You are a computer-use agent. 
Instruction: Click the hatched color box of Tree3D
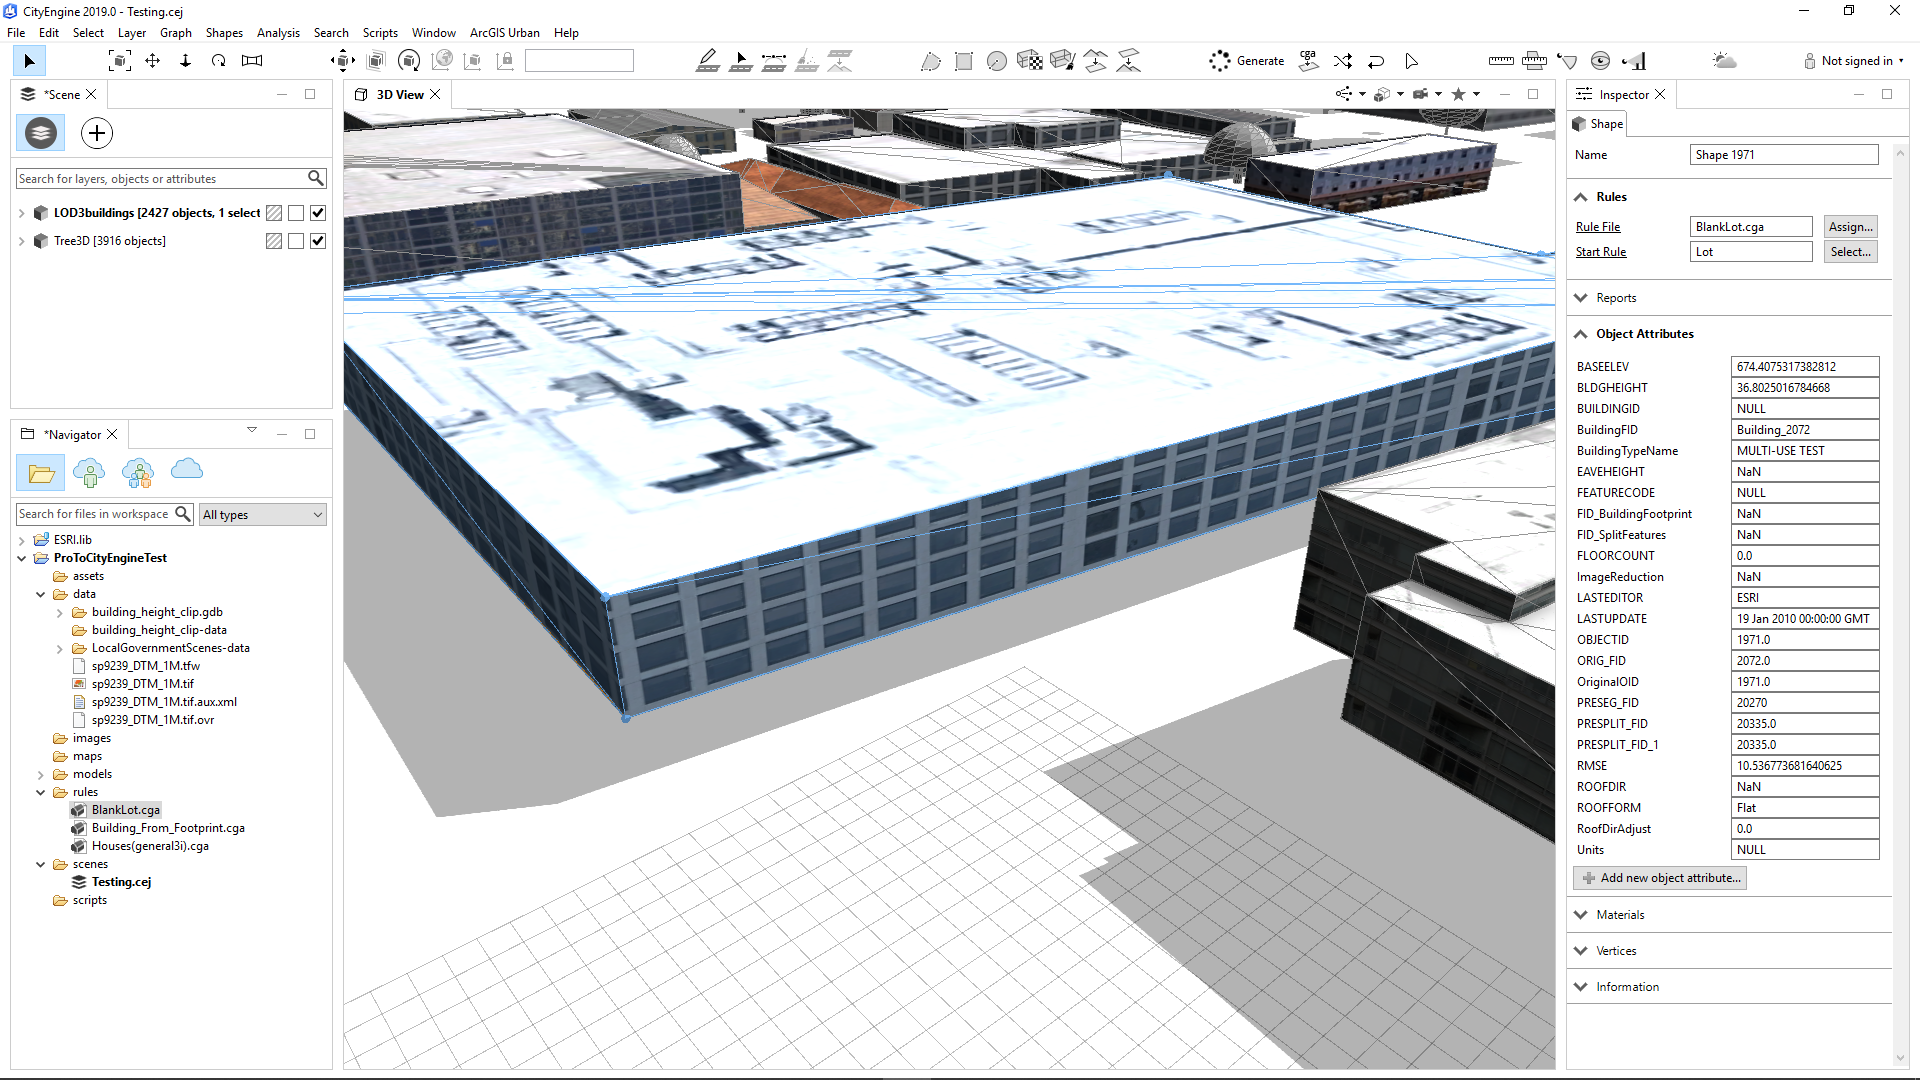click(x=274, y=241)
